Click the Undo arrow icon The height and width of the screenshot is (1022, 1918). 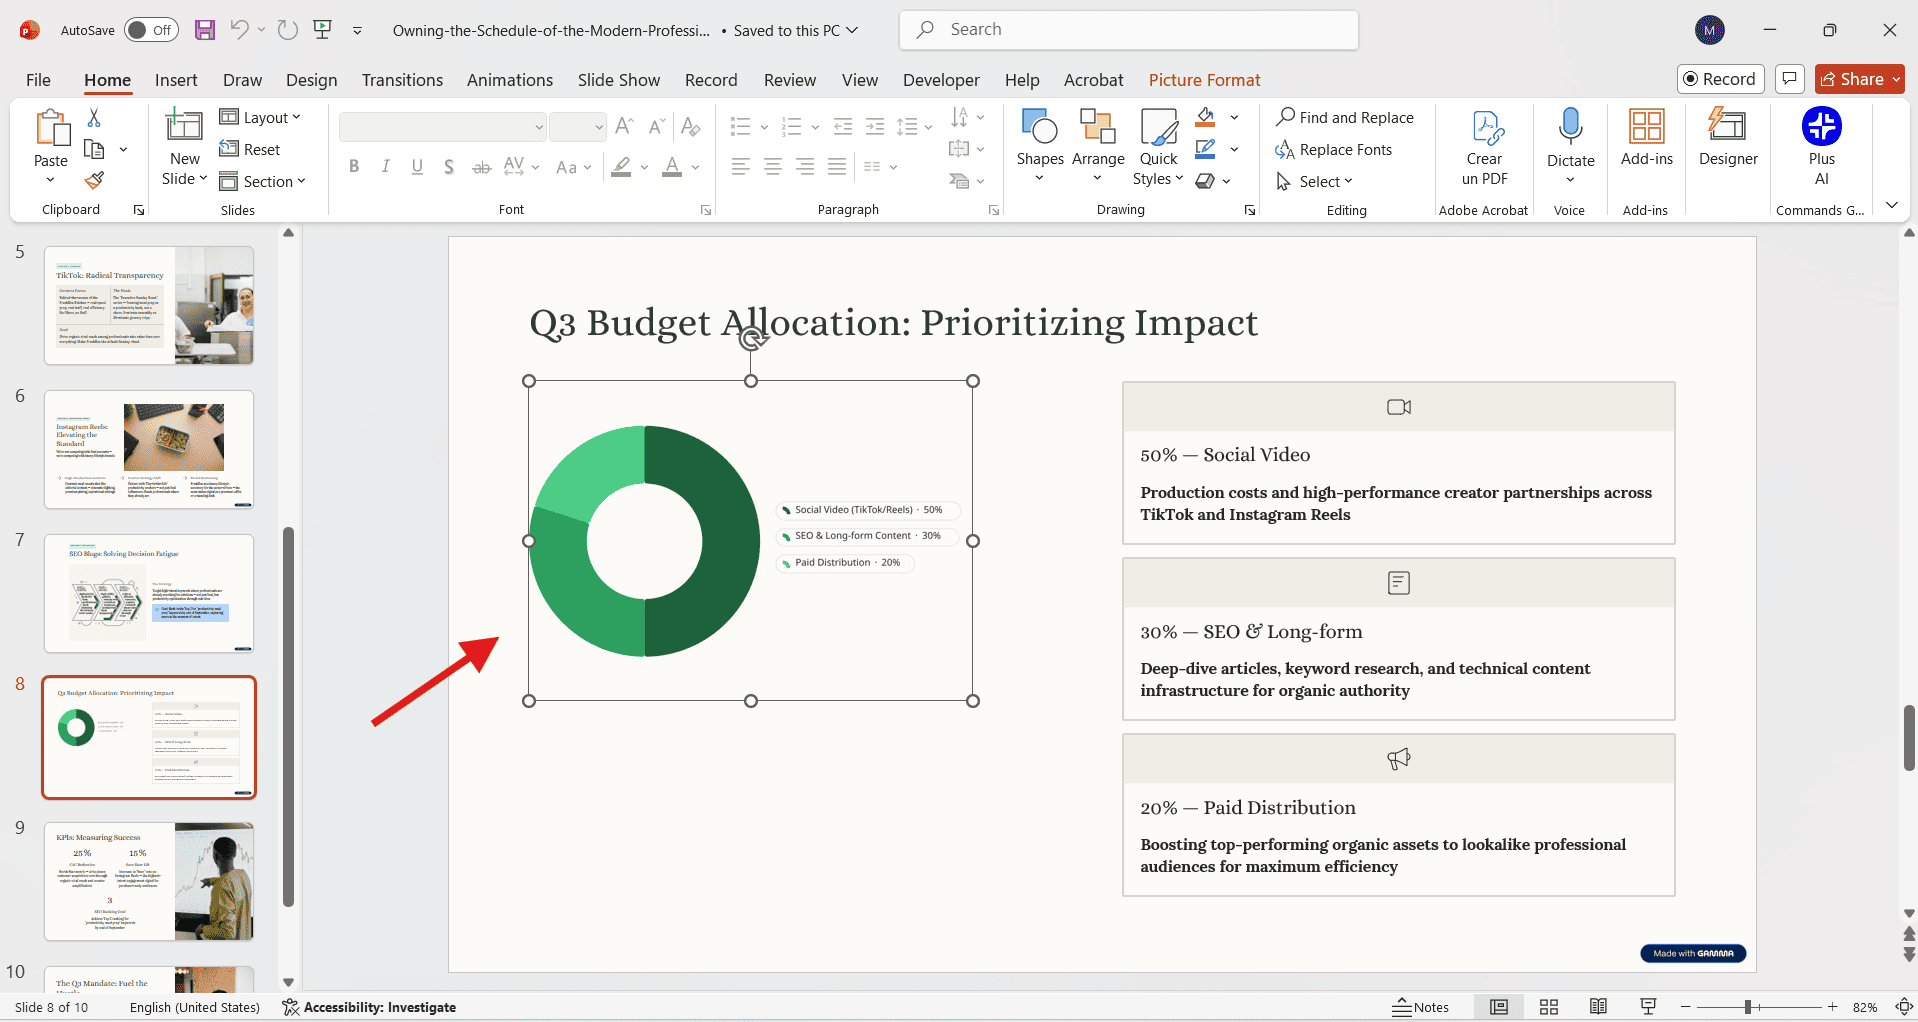(239, 30)
